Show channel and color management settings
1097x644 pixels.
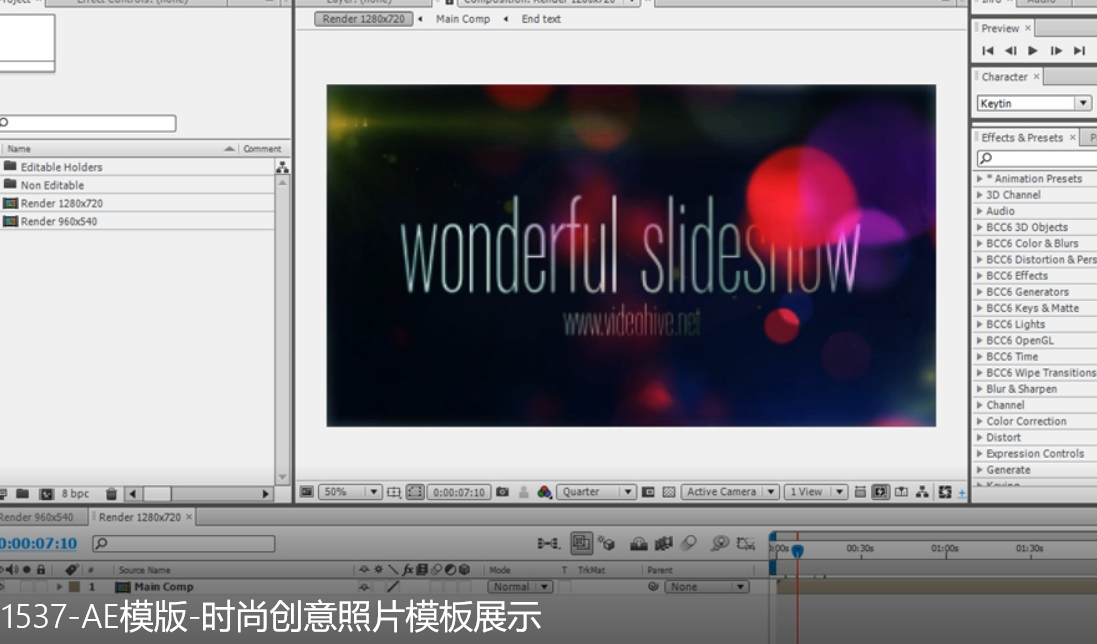pos(544,492)
